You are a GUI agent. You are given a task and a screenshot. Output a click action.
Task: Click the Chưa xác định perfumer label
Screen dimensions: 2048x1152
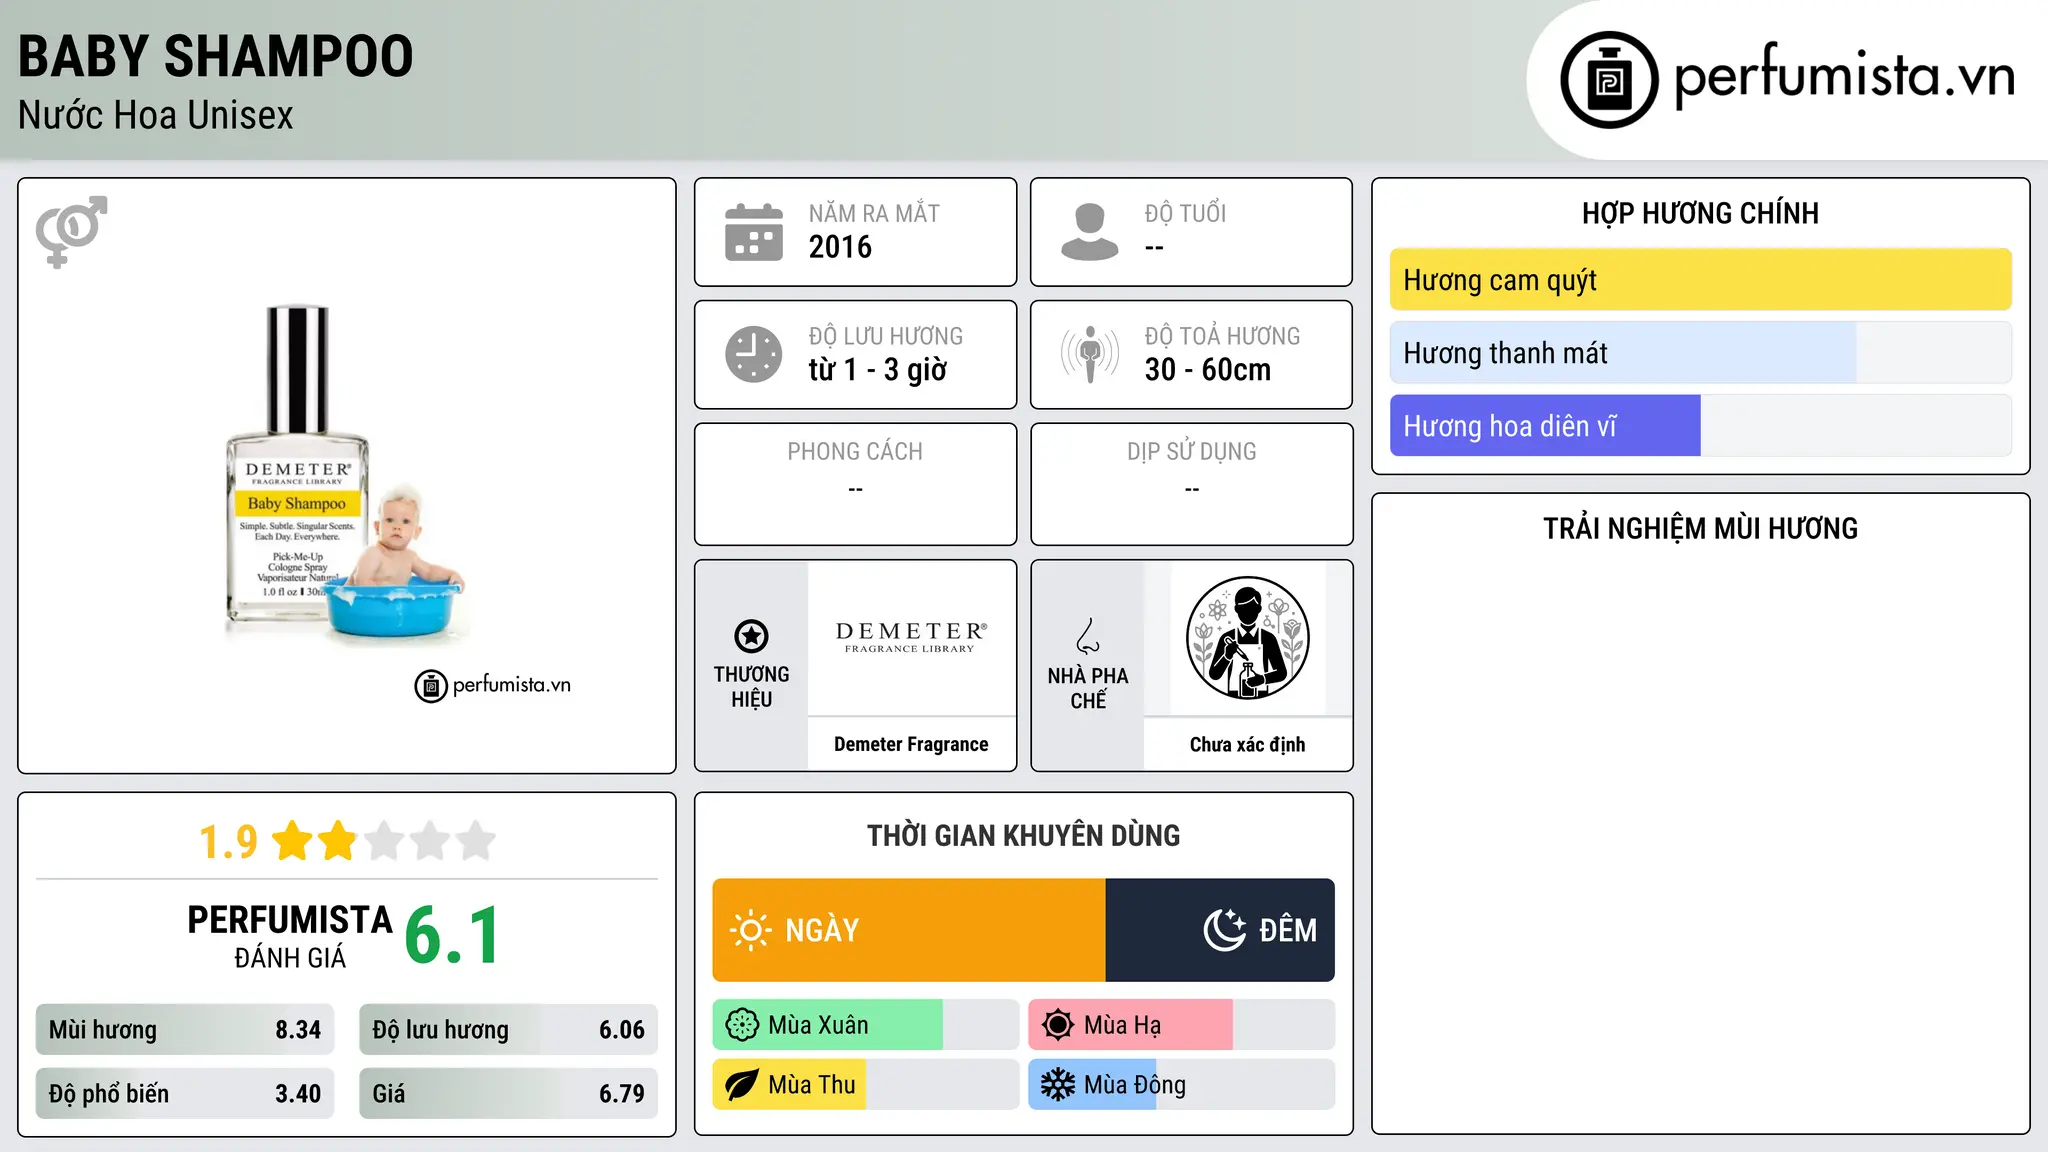[1247, 744]
